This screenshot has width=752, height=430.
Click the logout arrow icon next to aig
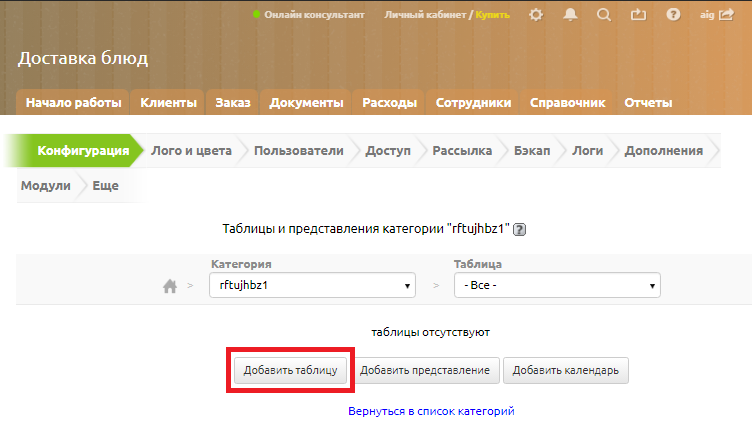(727, 15)
